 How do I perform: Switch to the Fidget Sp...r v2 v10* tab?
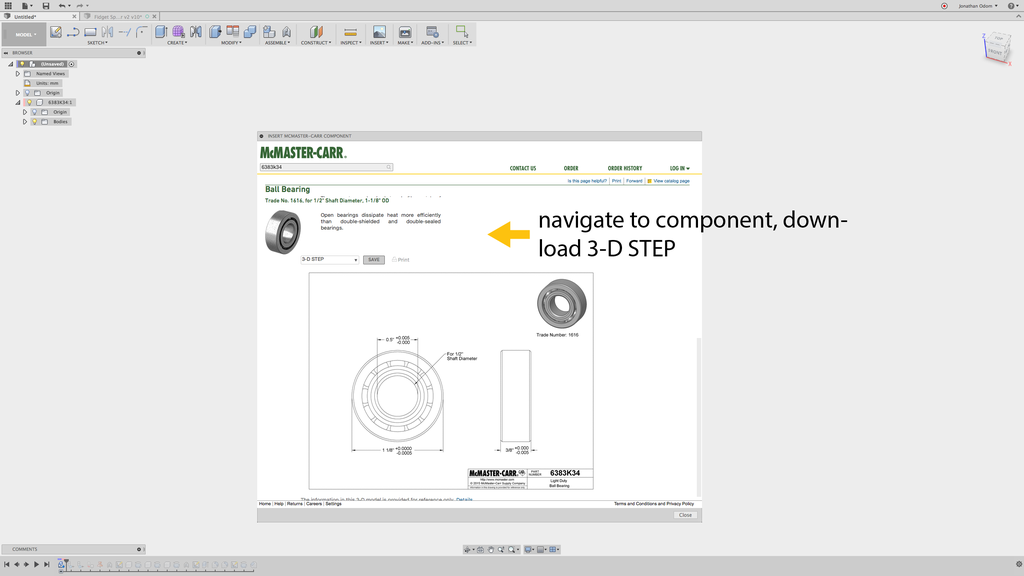(x=120, y=16)
